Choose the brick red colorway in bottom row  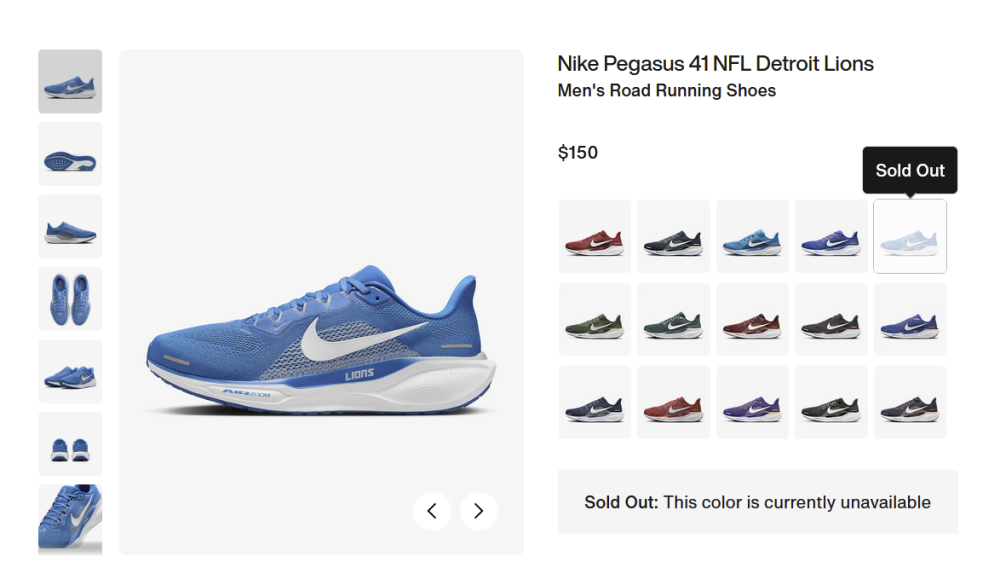point(673,402)
